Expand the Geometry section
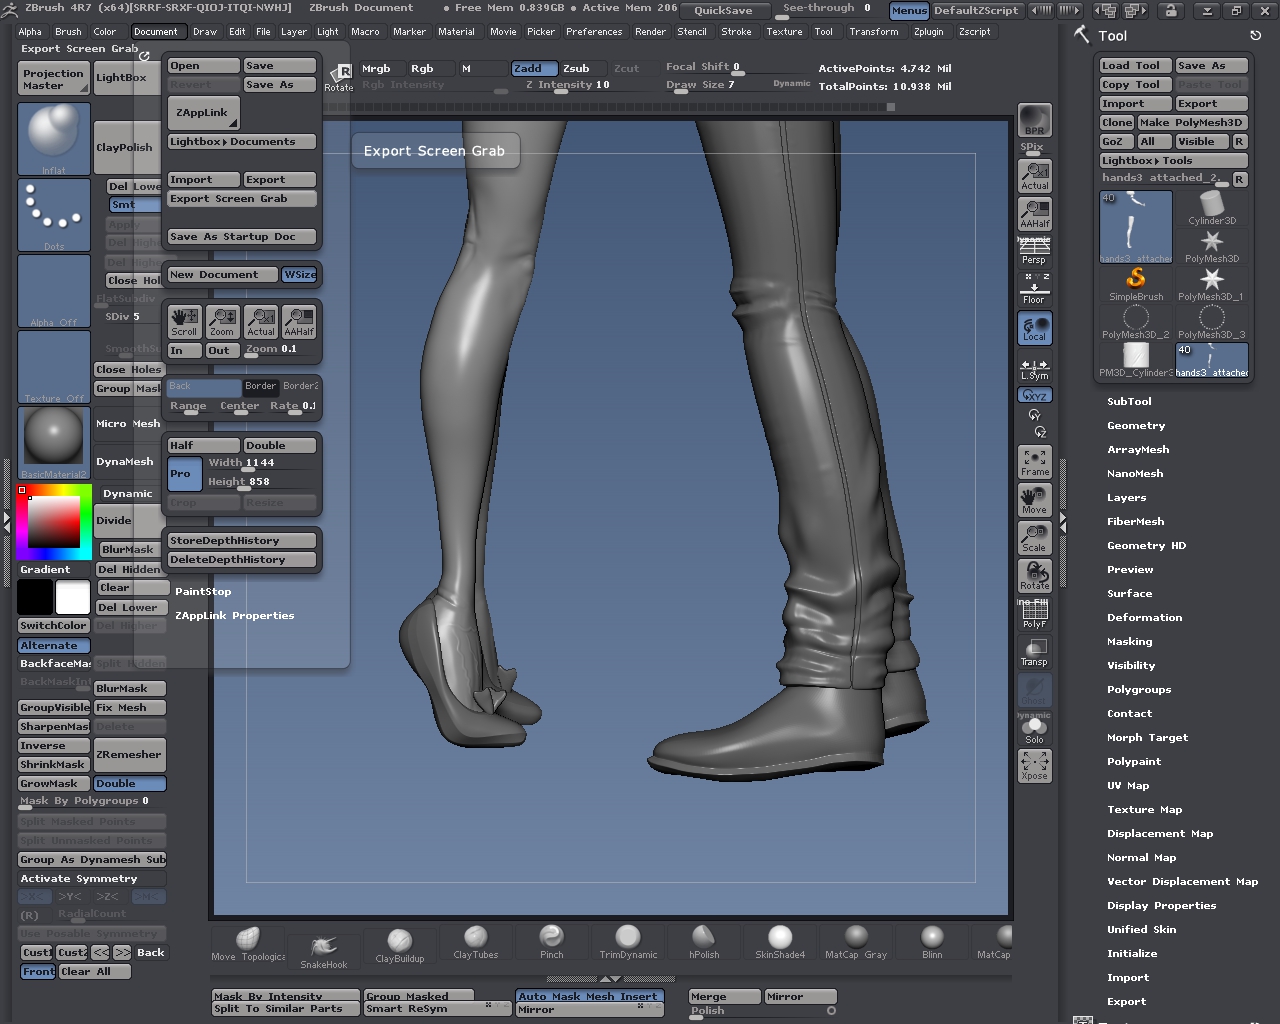The width and height of the screenshot is (1280, 1024). 1136,425
